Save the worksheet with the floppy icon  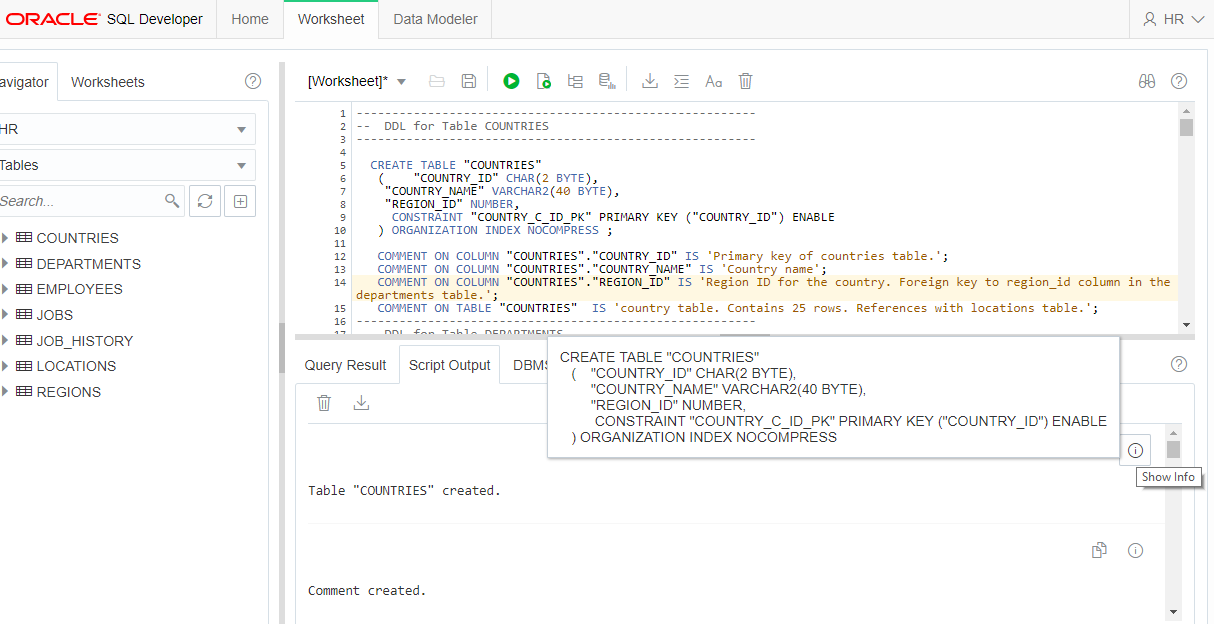coord(468,81)
